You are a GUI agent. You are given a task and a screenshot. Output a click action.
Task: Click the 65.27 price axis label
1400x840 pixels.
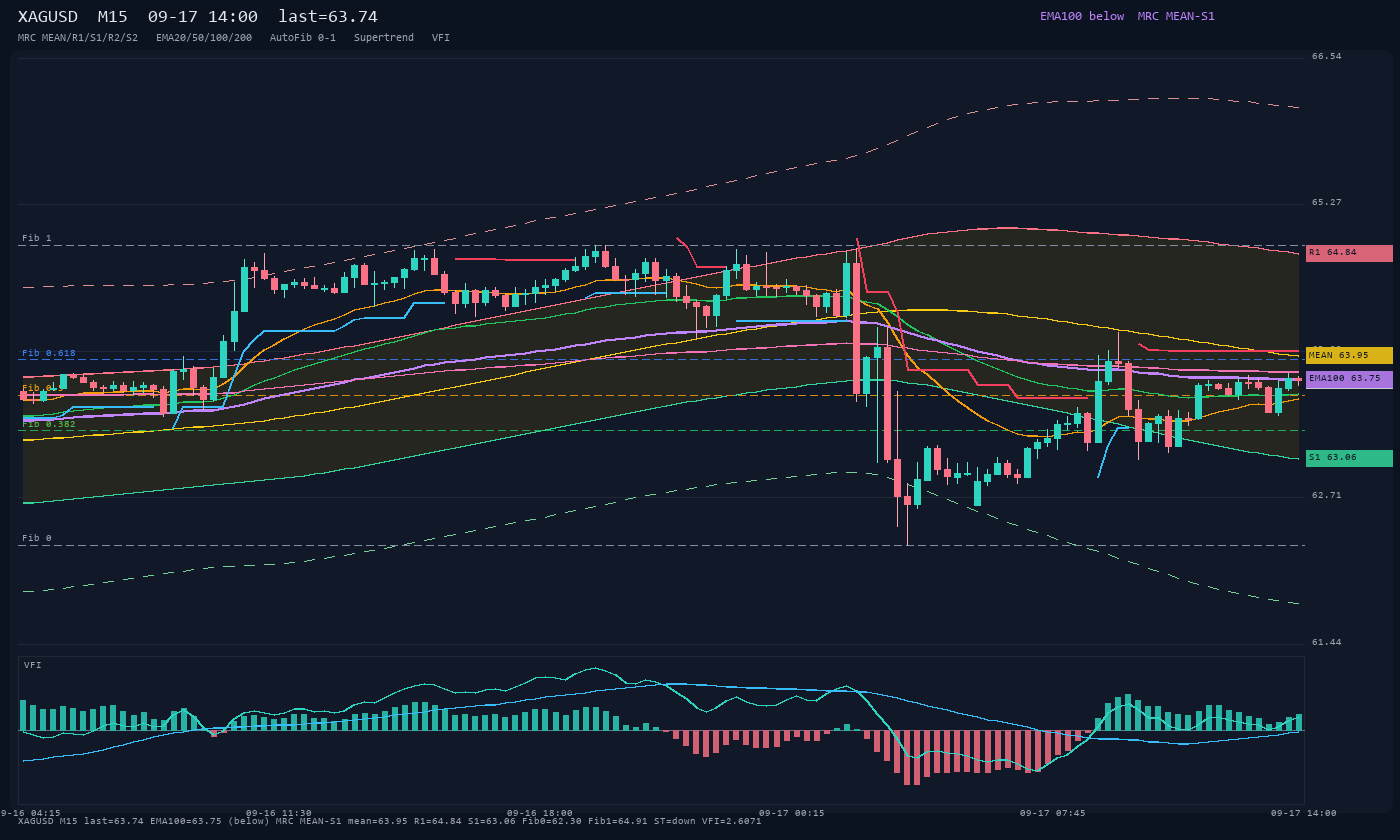(1327, 202)
